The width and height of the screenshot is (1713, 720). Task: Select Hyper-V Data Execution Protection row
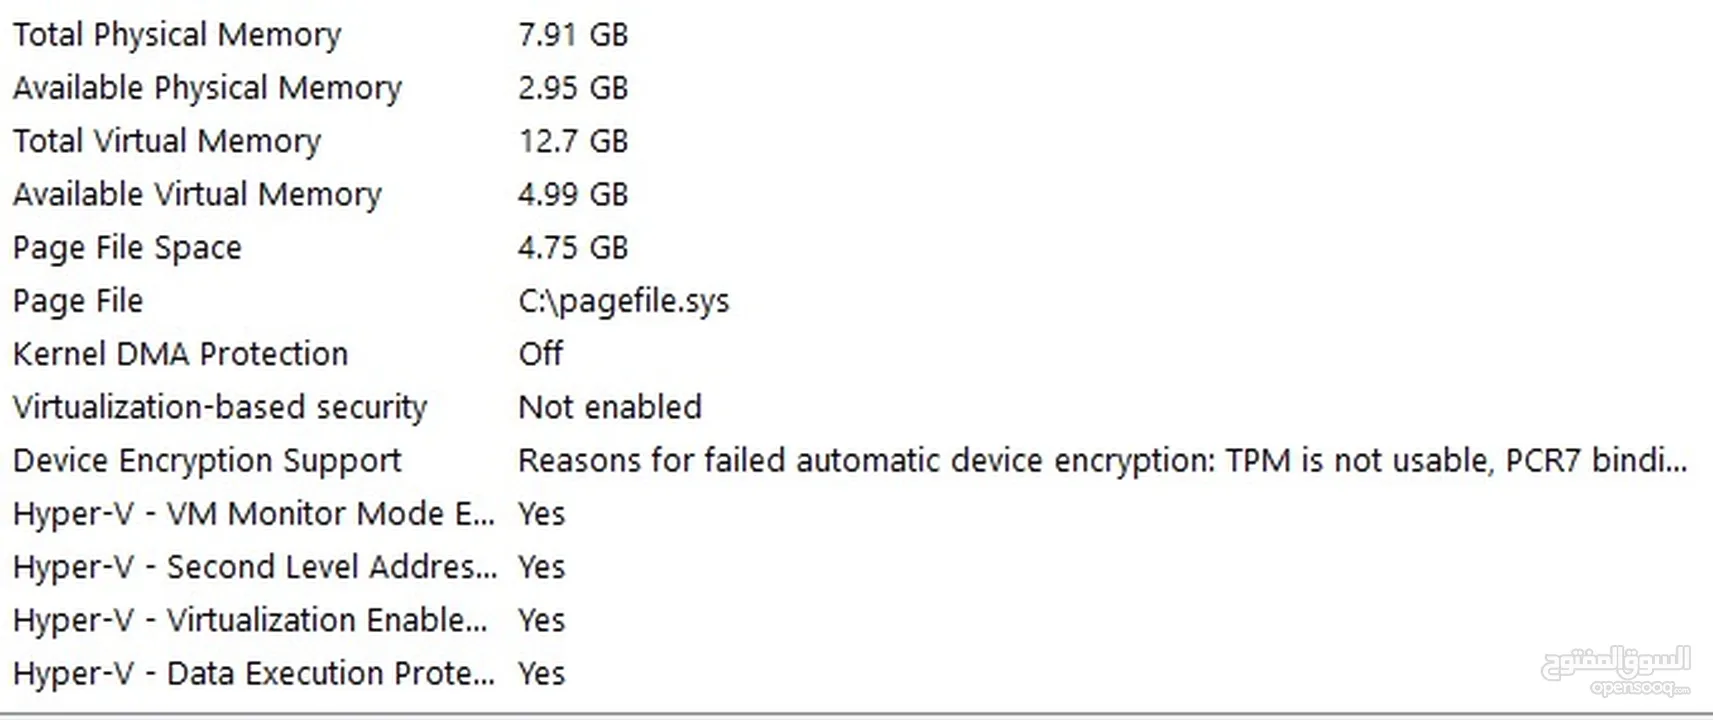[x=856, y=673]
